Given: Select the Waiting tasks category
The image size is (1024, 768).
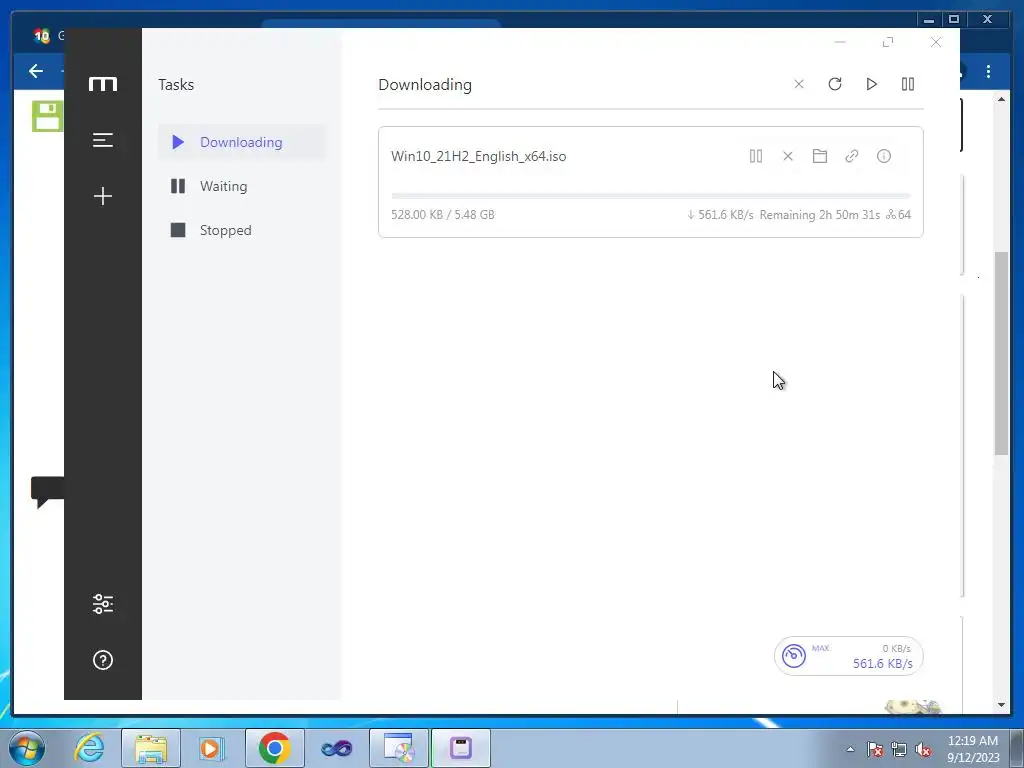Looking at the screenshot, I should point(242,186).
